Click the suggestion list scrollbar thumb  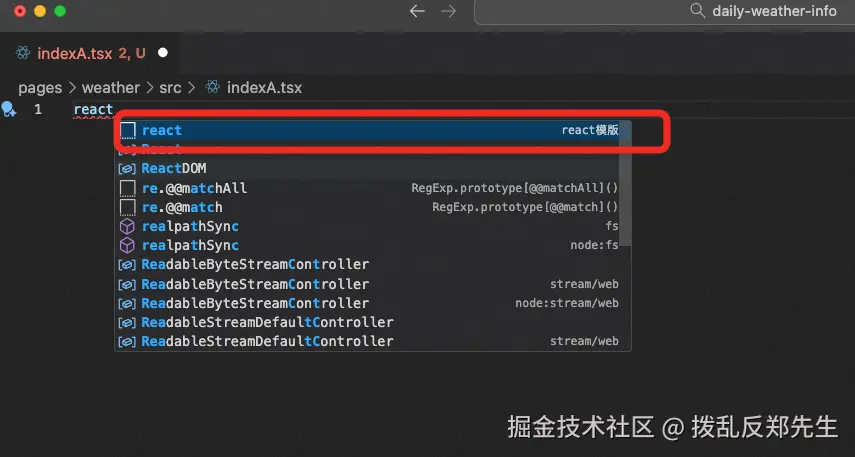coord(625,185)
